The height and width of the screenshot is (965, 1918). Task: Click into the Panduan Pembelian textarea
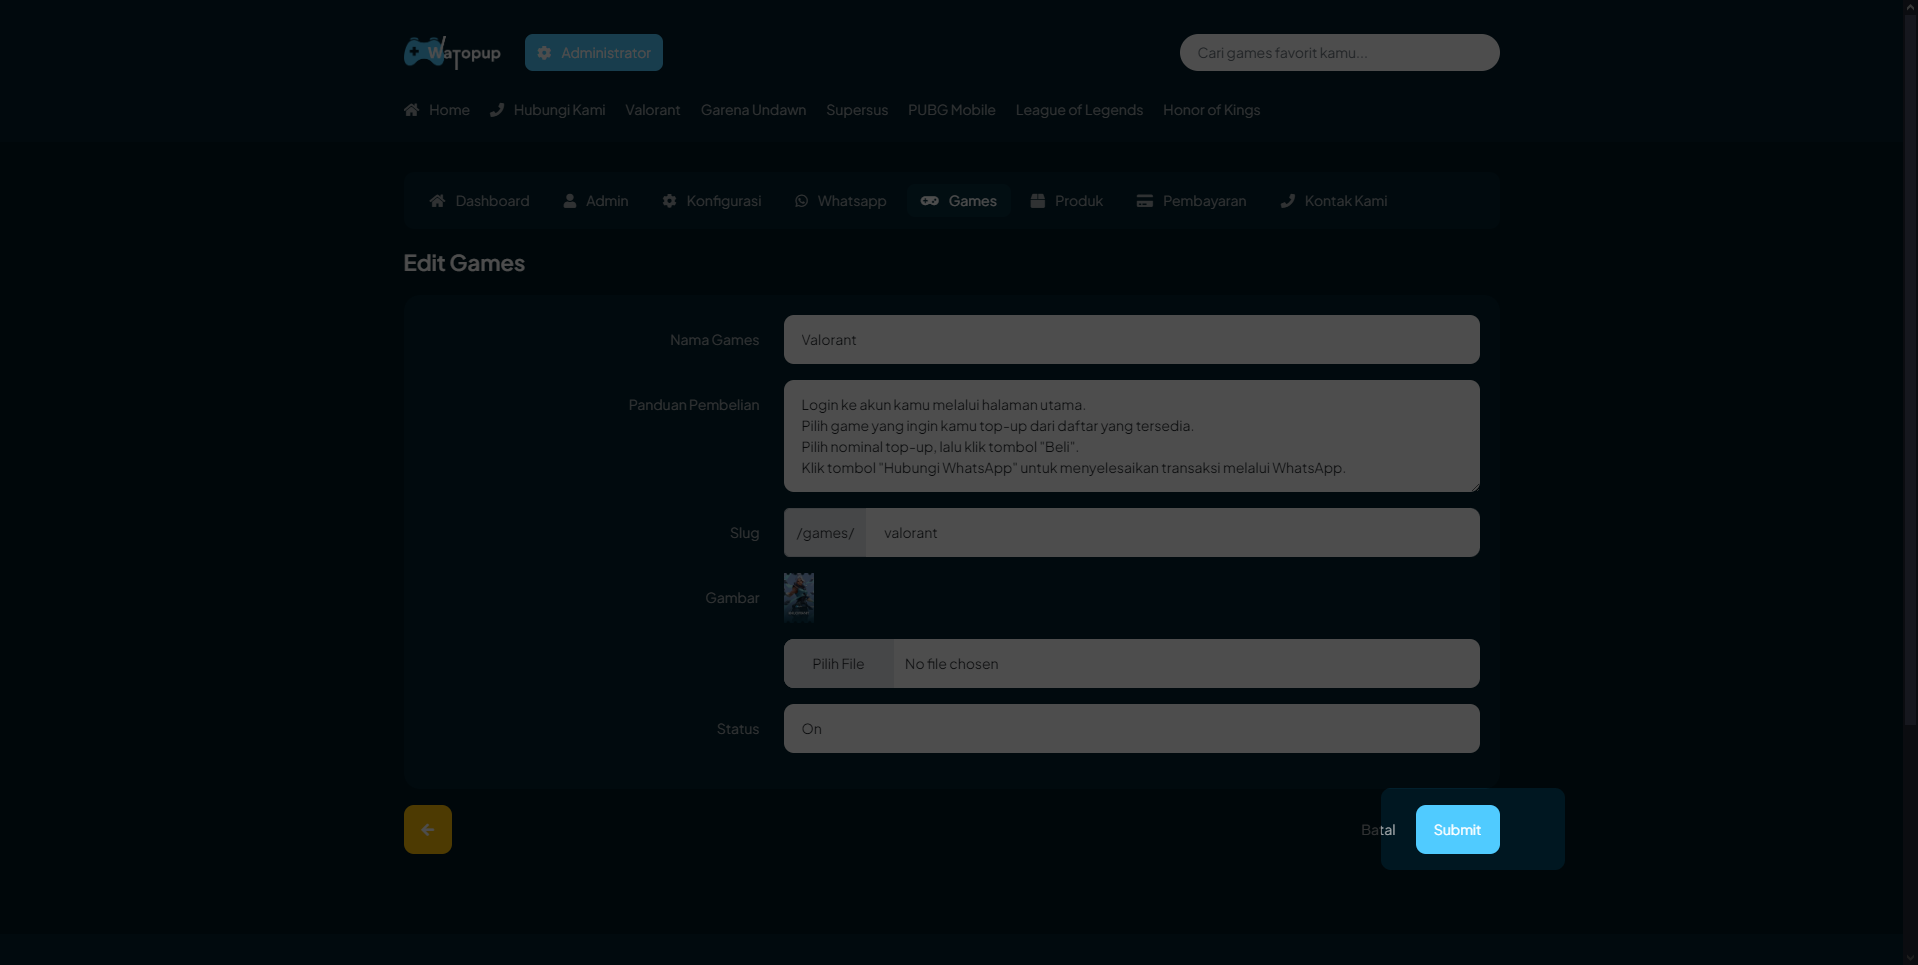tap(1131, 436)
